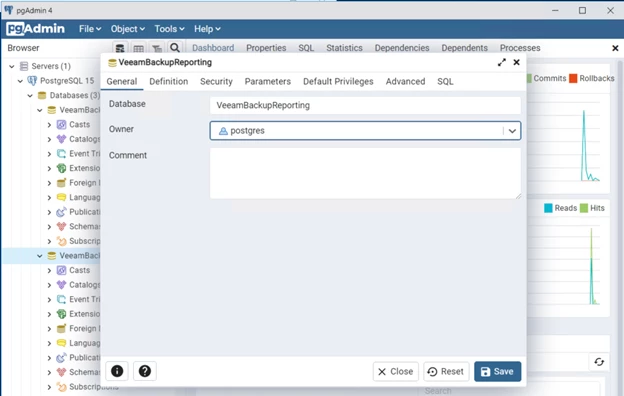Image resolution: width=624 pixels, height=396 pixels.
Task: Collapse the selected second VeeamBac database node
Action: (40, 256)
